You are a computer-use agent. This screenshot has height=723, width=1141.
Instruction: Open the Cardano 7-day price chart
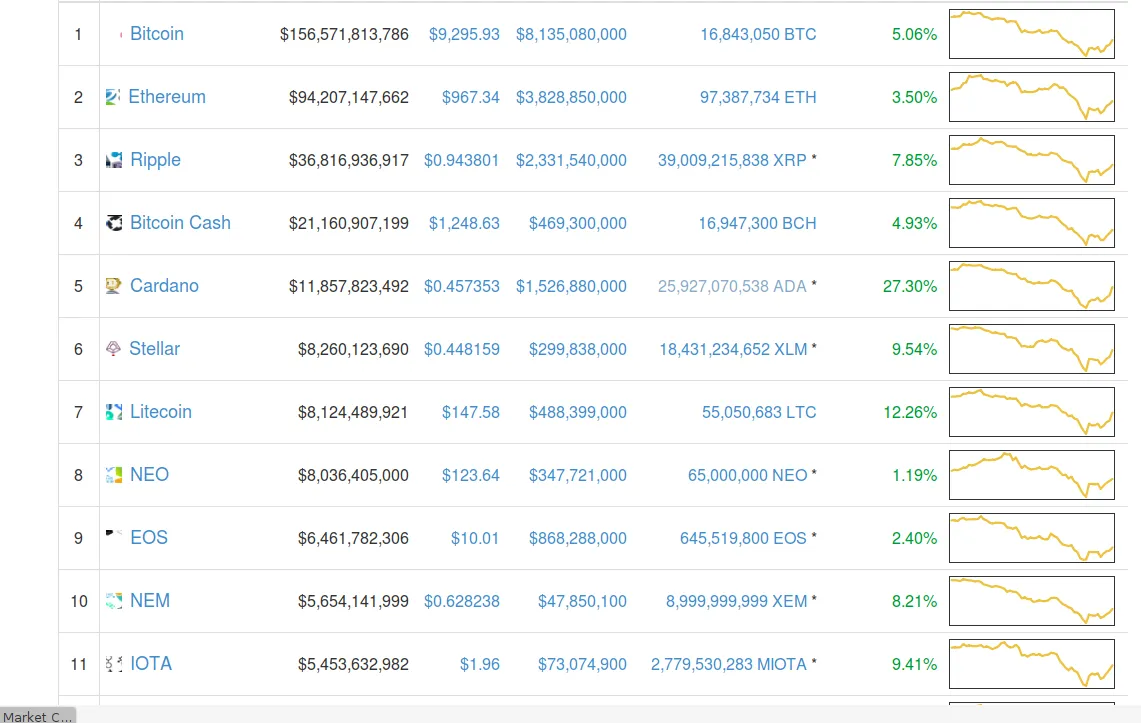pos(1032,286)
